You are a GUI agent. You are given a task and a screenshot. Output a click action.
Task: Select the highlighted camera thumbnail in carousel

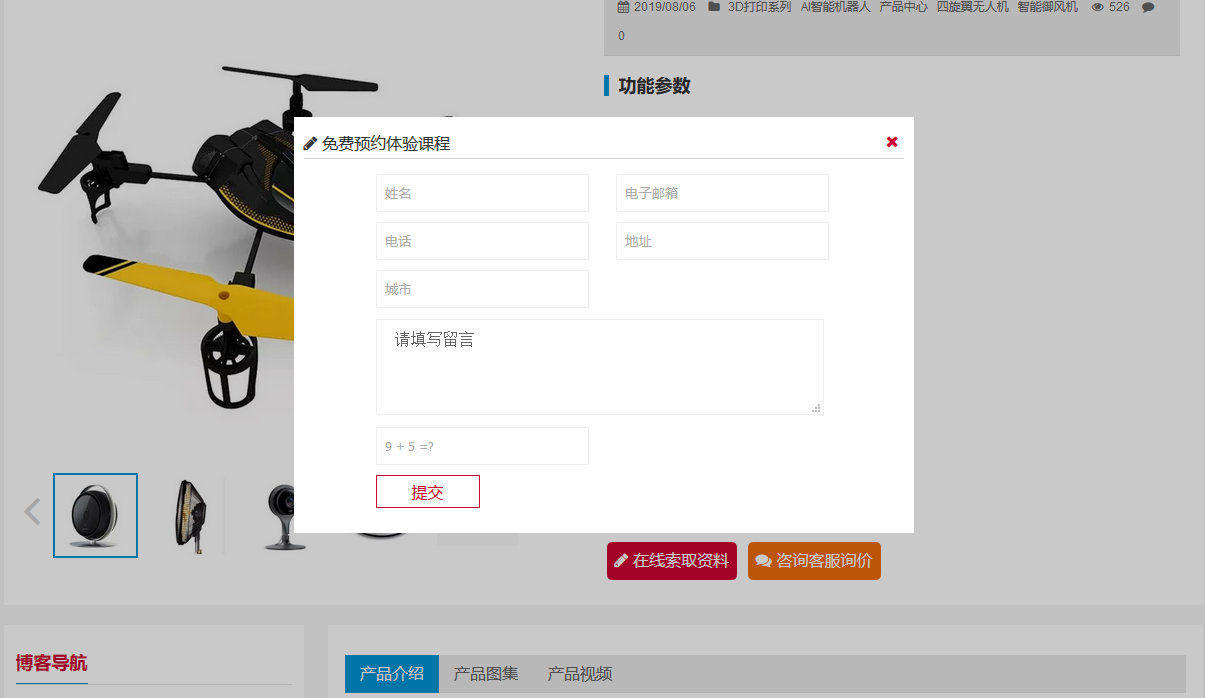pos(95,515)
